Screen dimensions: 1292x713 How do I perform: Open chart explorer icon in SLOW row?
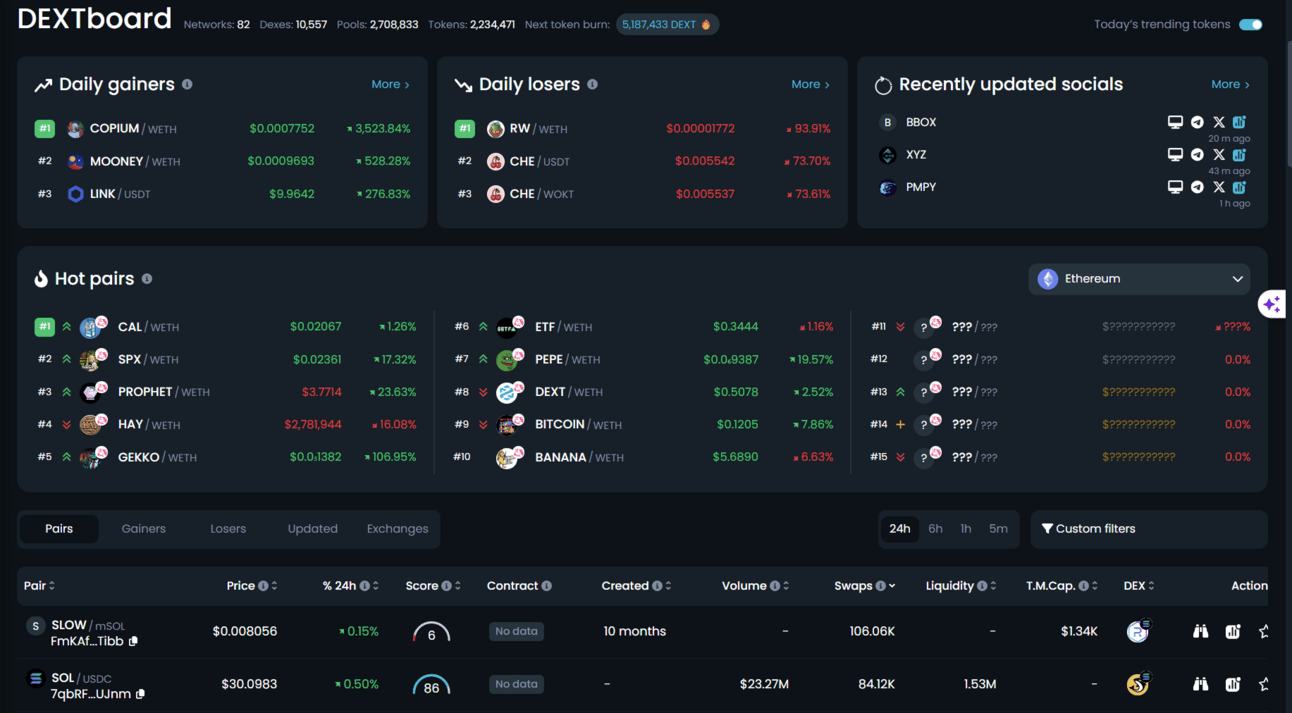pyautogui.click(x=1232, y=631)
